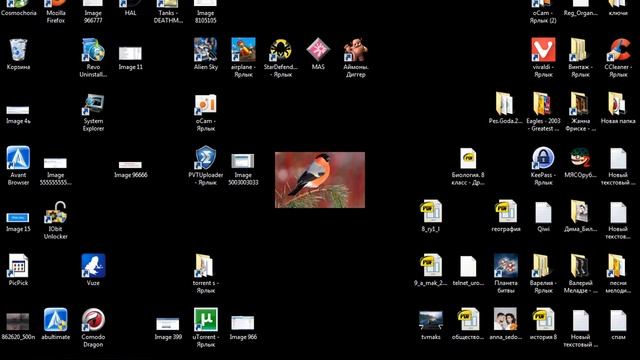Select Image 555555555 file
This screenshot has width=640, height=360.
tap(55, 163)
